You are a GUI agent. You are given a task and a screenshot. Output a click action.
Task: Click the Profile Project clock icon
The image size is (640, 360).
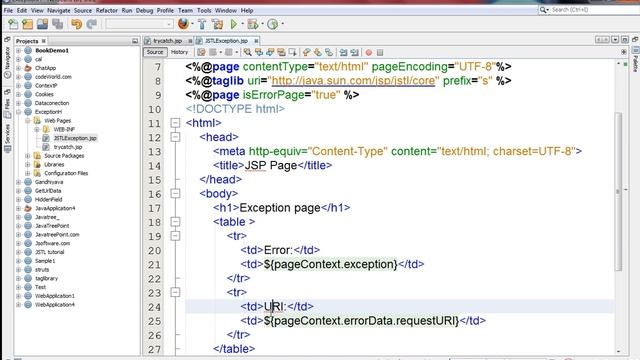click(272, 24)
